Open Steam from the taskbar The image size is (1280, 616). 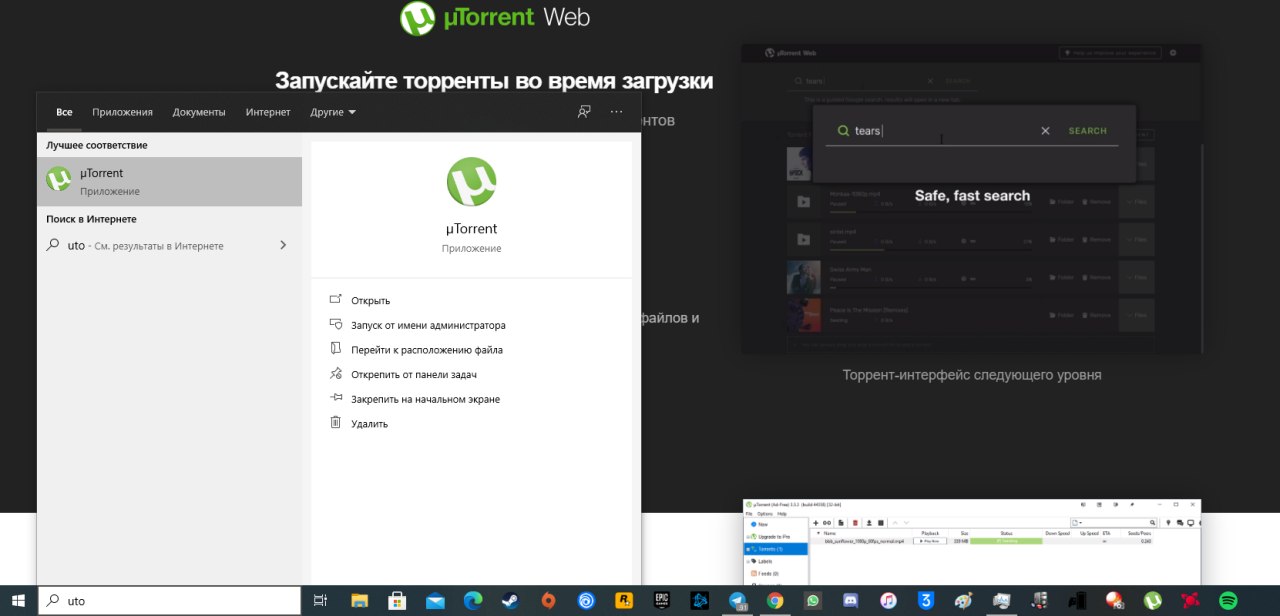[510, 601]
